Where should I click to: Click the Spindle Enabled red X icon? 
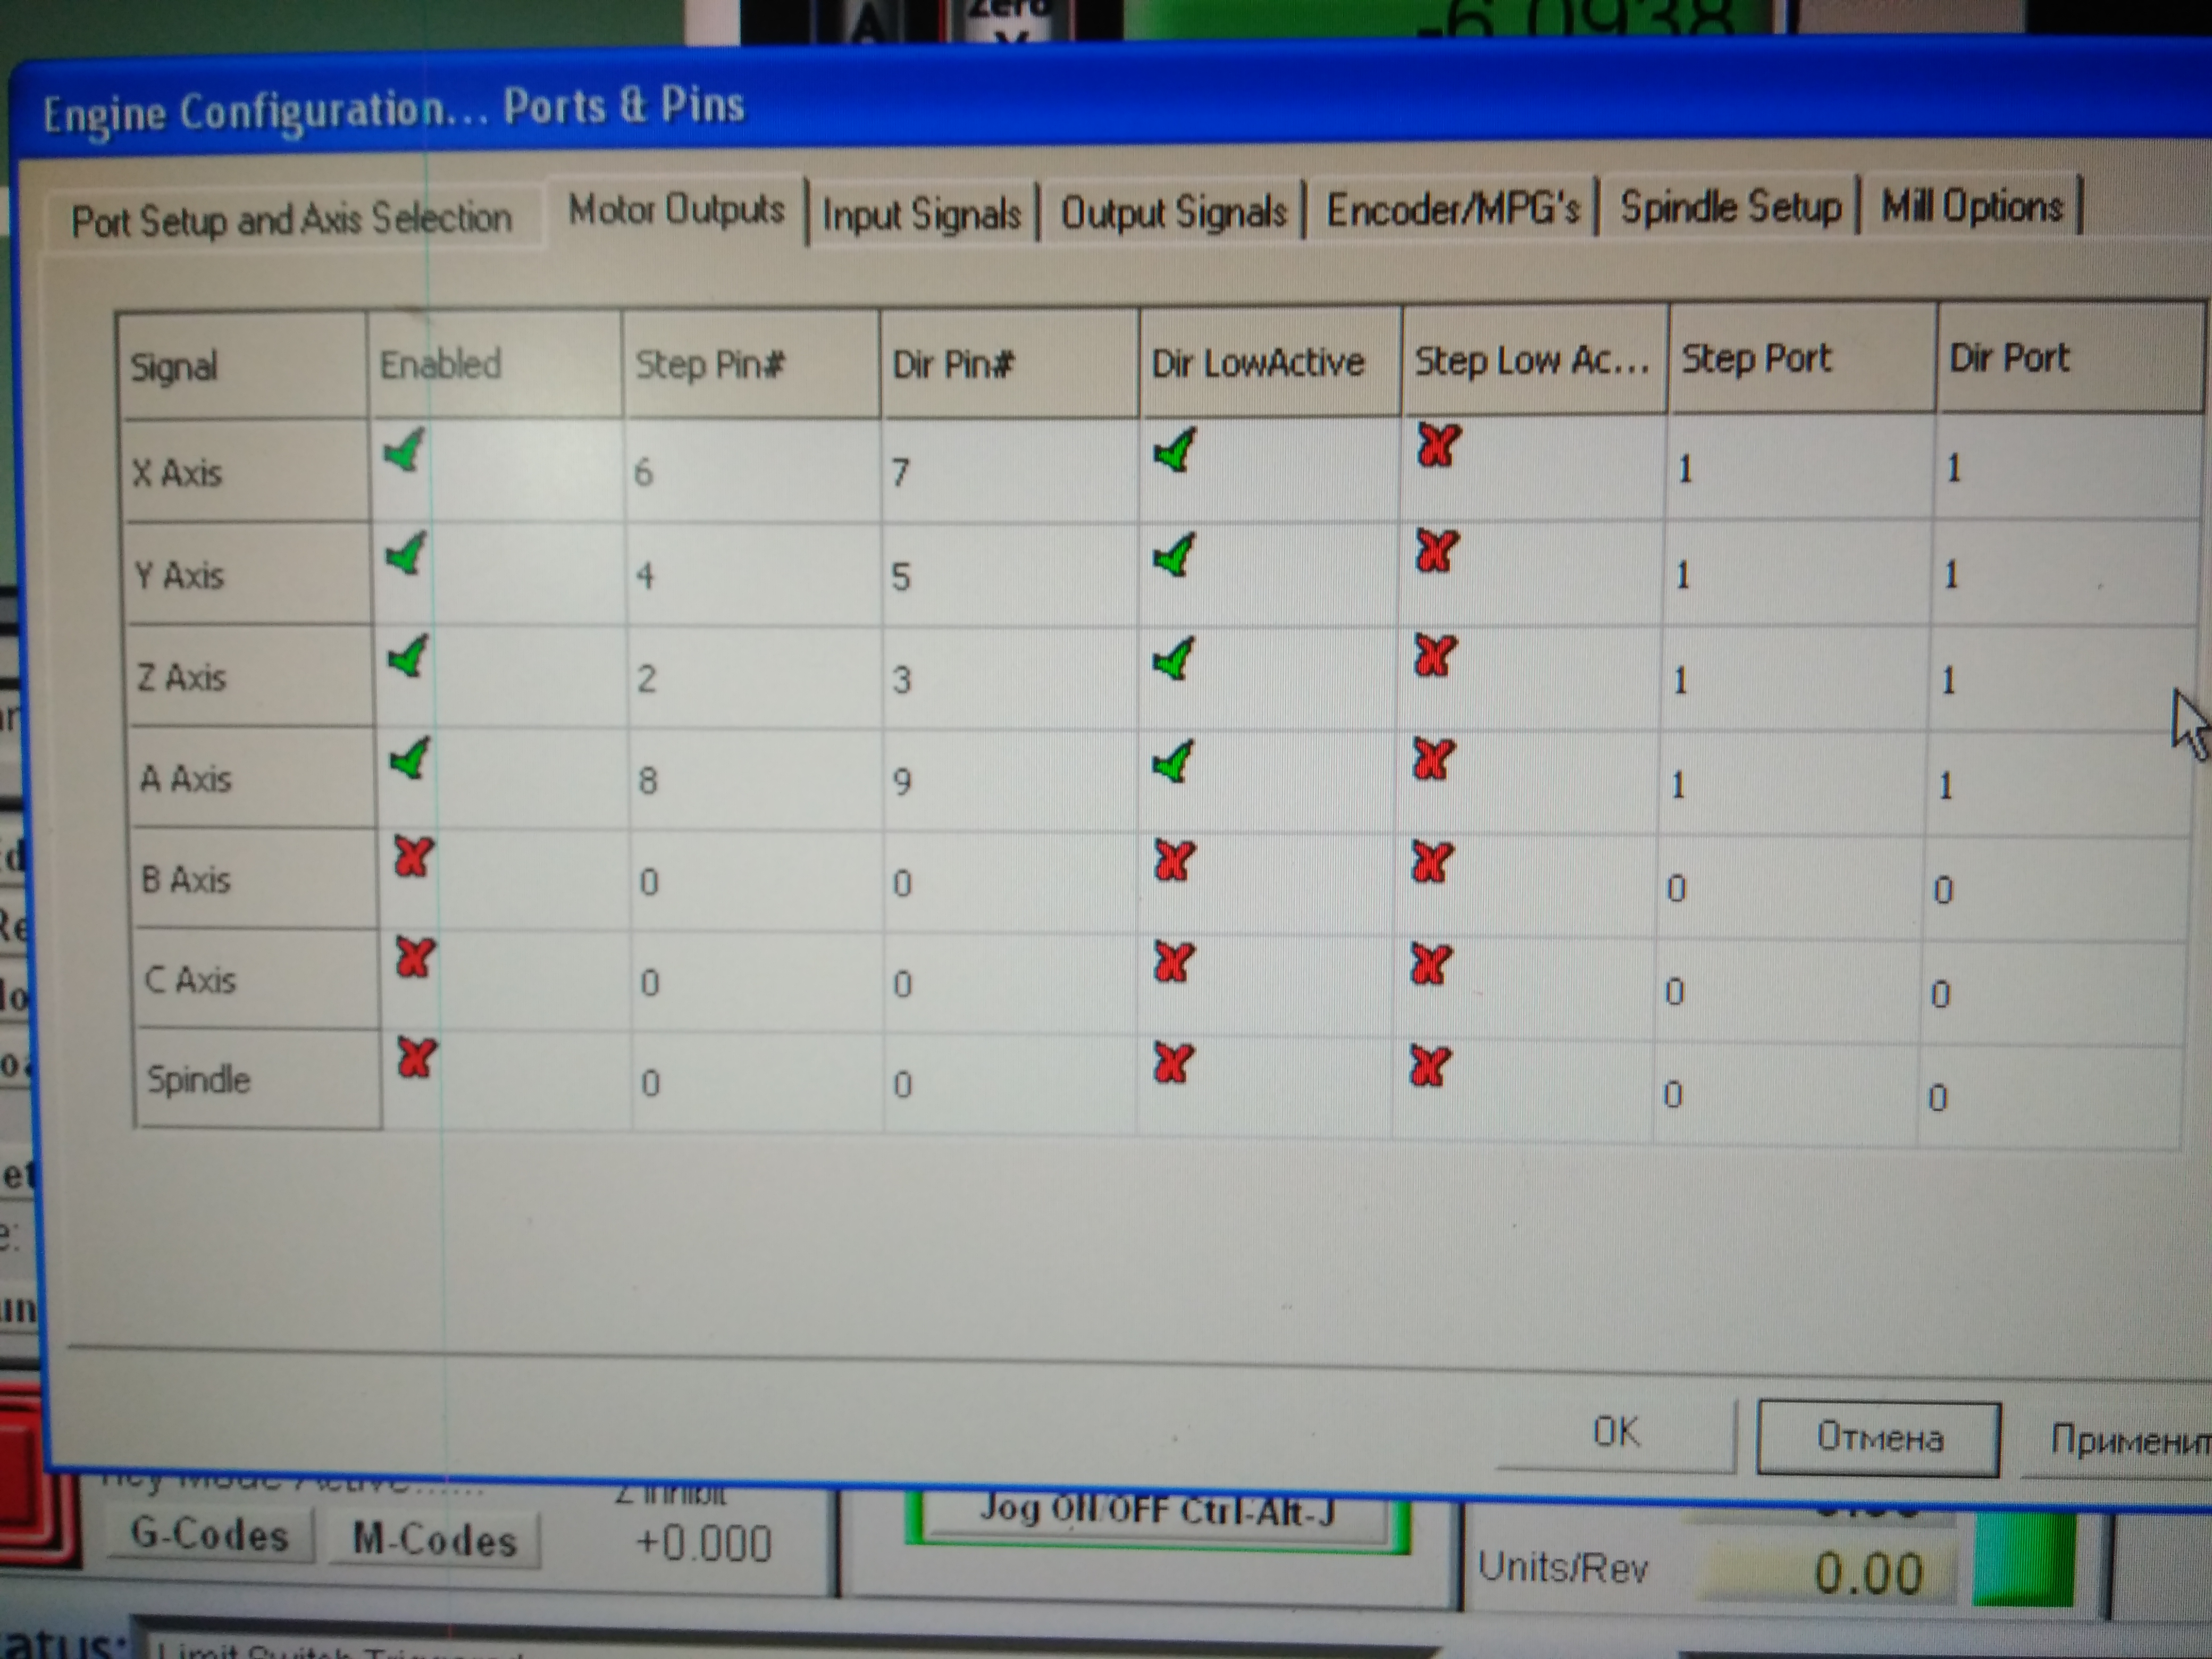(416, 1058)
